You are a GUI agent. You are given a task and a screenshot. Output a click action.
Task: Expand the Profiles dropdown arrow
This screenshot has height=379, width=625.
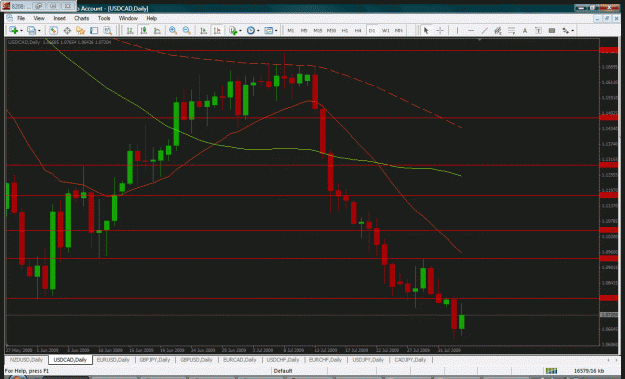click(x=39, y=31)
